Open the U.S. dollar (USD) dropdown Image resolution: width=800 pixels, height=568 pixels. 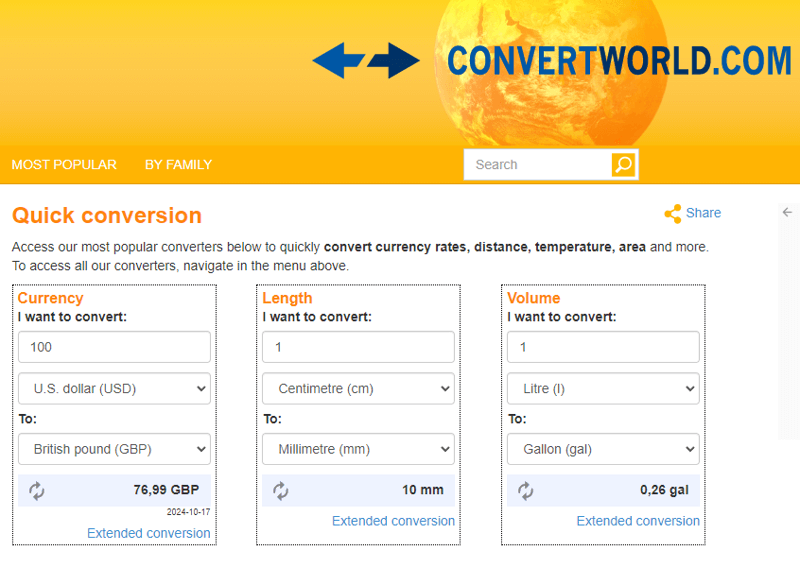[114, 388]
